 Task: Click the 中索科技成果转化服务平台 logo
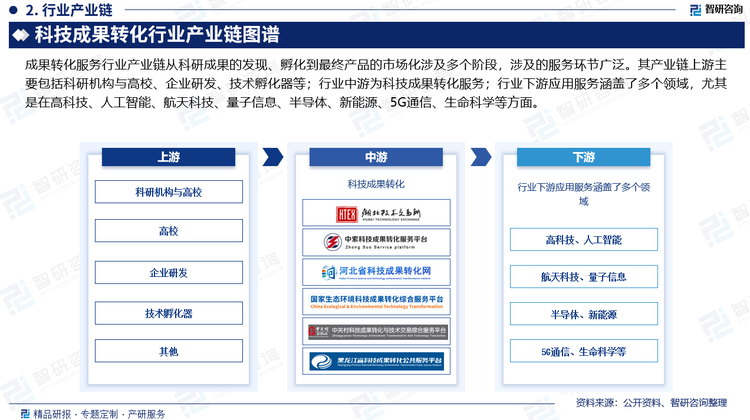click(x=376, y=242)
